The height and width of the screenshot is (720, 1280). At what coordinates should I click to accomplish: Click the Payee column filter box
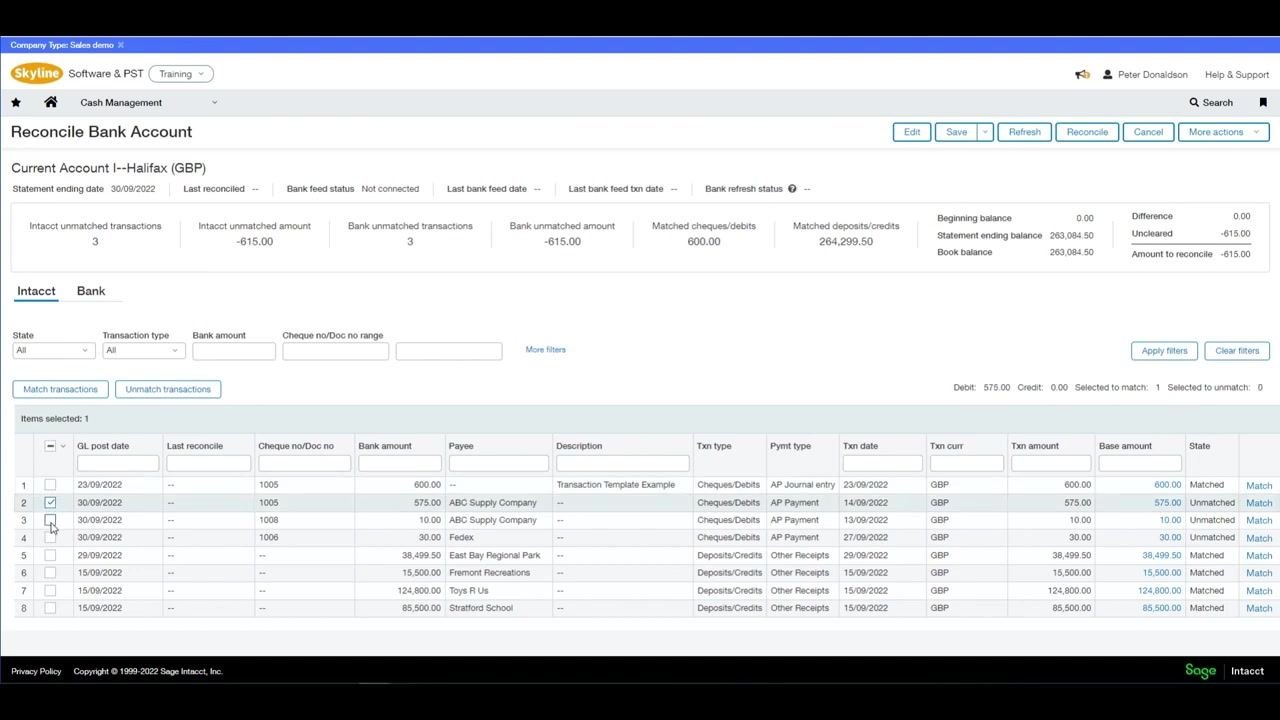tap(499, 463)
